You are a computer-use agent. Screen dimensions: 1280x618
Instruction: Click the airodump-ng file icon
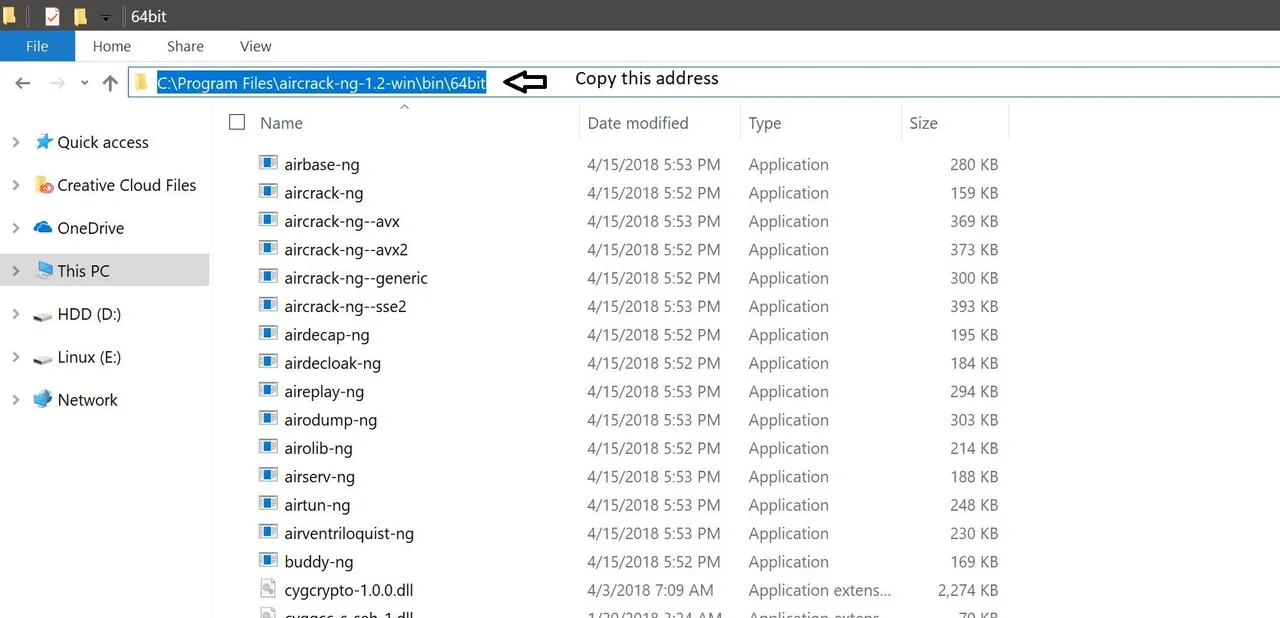[268, 418]
